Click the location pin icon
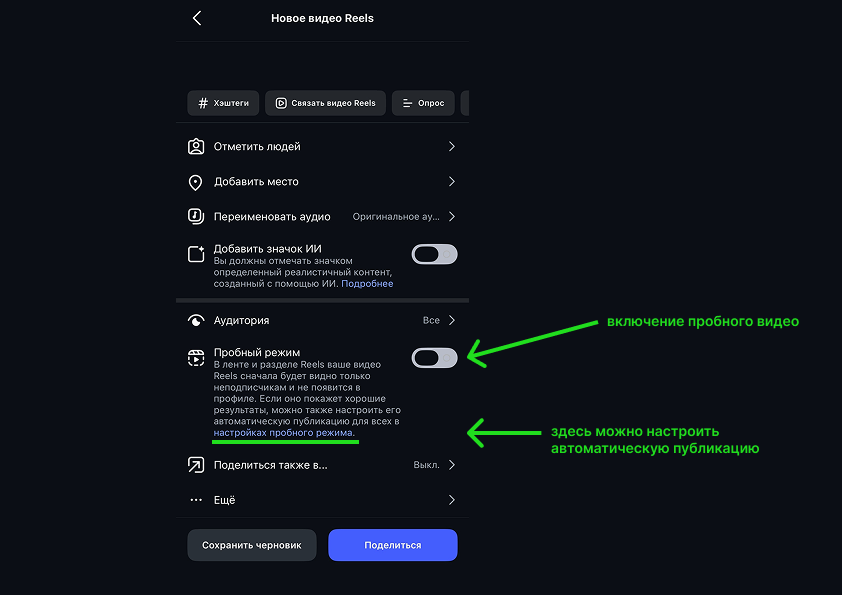The height and width of the screenshot is (595, 842). click(x=195, y=183)
